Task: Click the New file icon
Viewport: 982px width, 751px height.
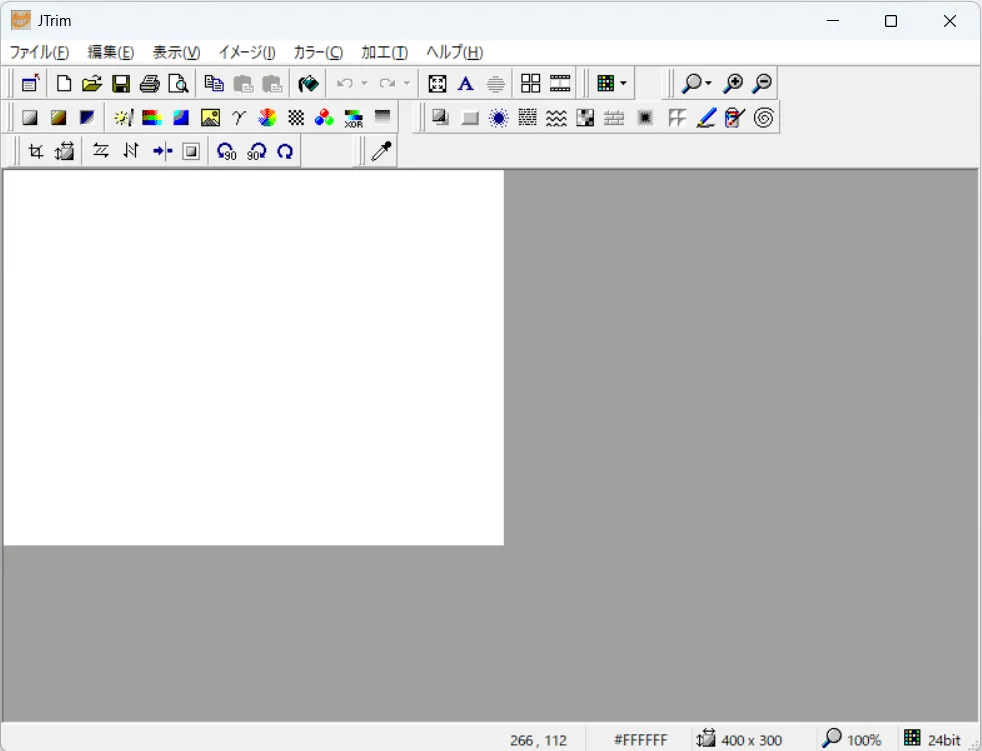Action: pos(64,84)
